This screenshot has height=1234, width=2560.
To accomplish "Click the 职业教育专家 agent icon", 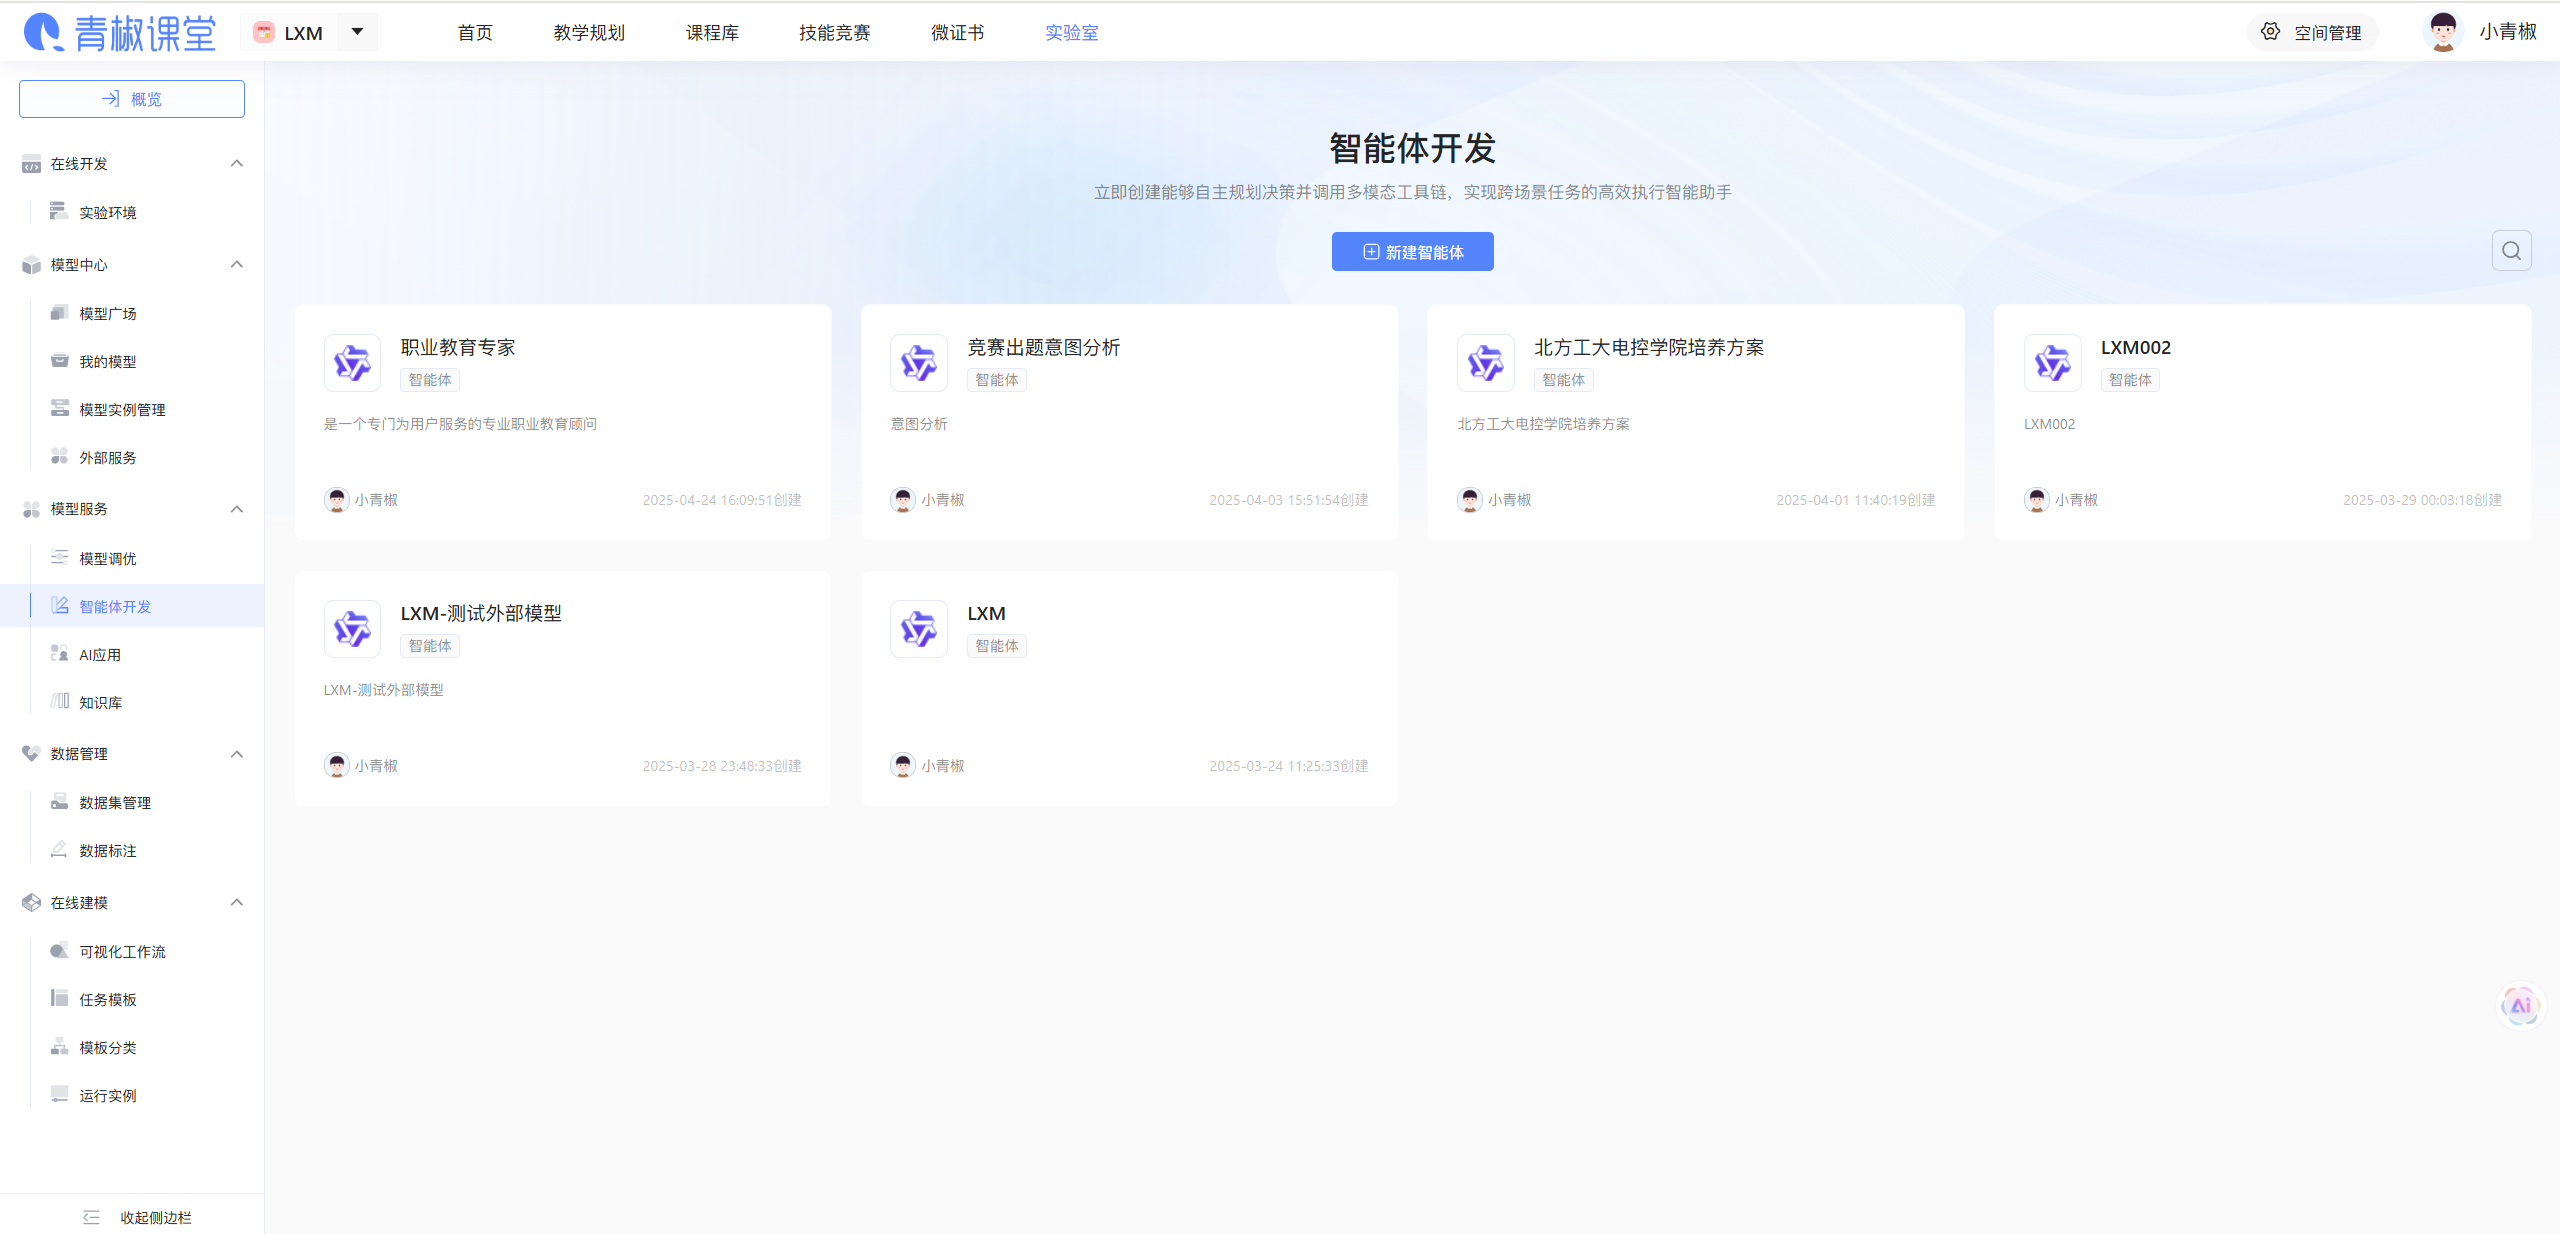I will point(352,363).
